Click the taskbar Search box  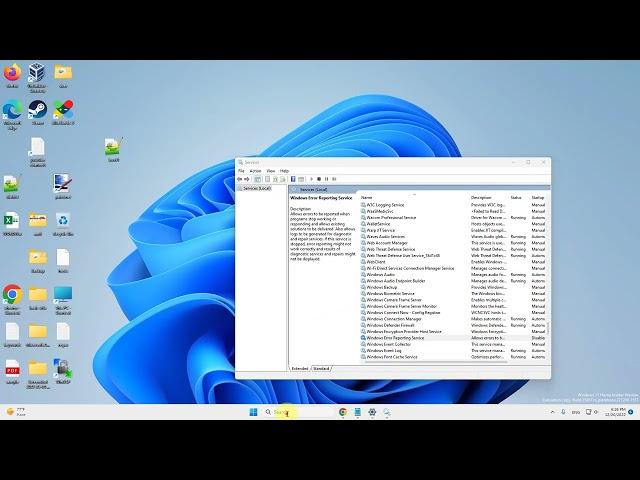(x=299, y=412)
